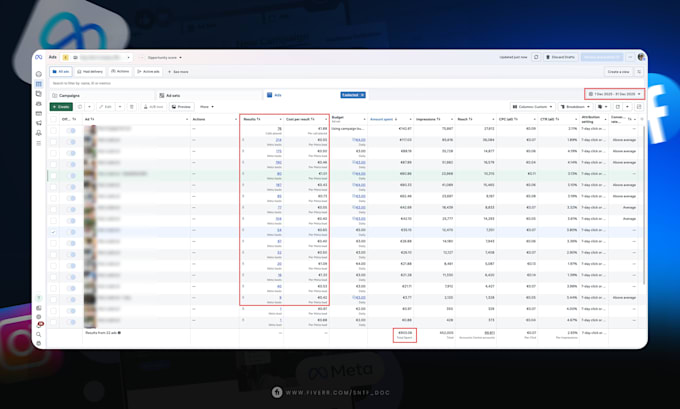680x409 pixels.
Task: Open the Help icon in the sidebar
Action: [x=39, y=298]
